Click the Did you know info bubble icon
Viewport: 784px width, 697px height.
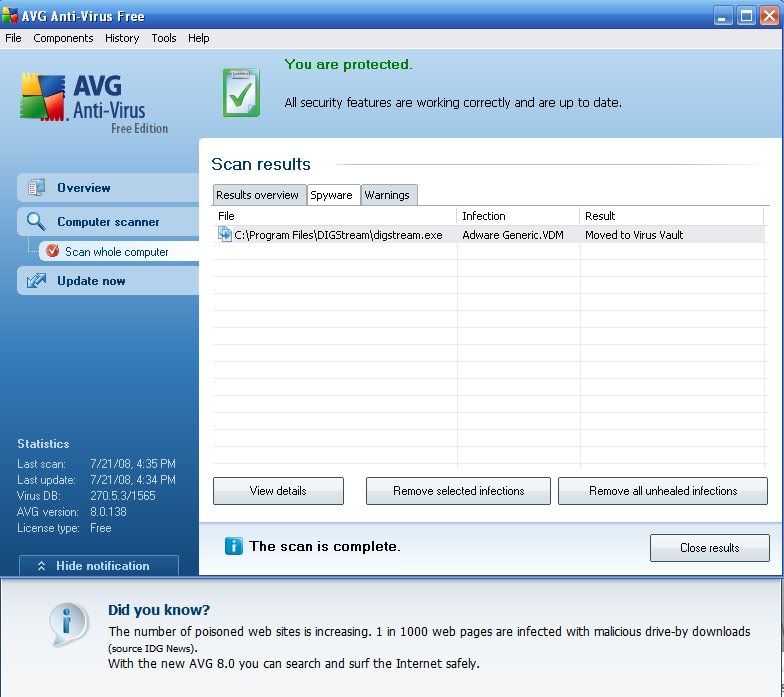click(x=68, y=624)
